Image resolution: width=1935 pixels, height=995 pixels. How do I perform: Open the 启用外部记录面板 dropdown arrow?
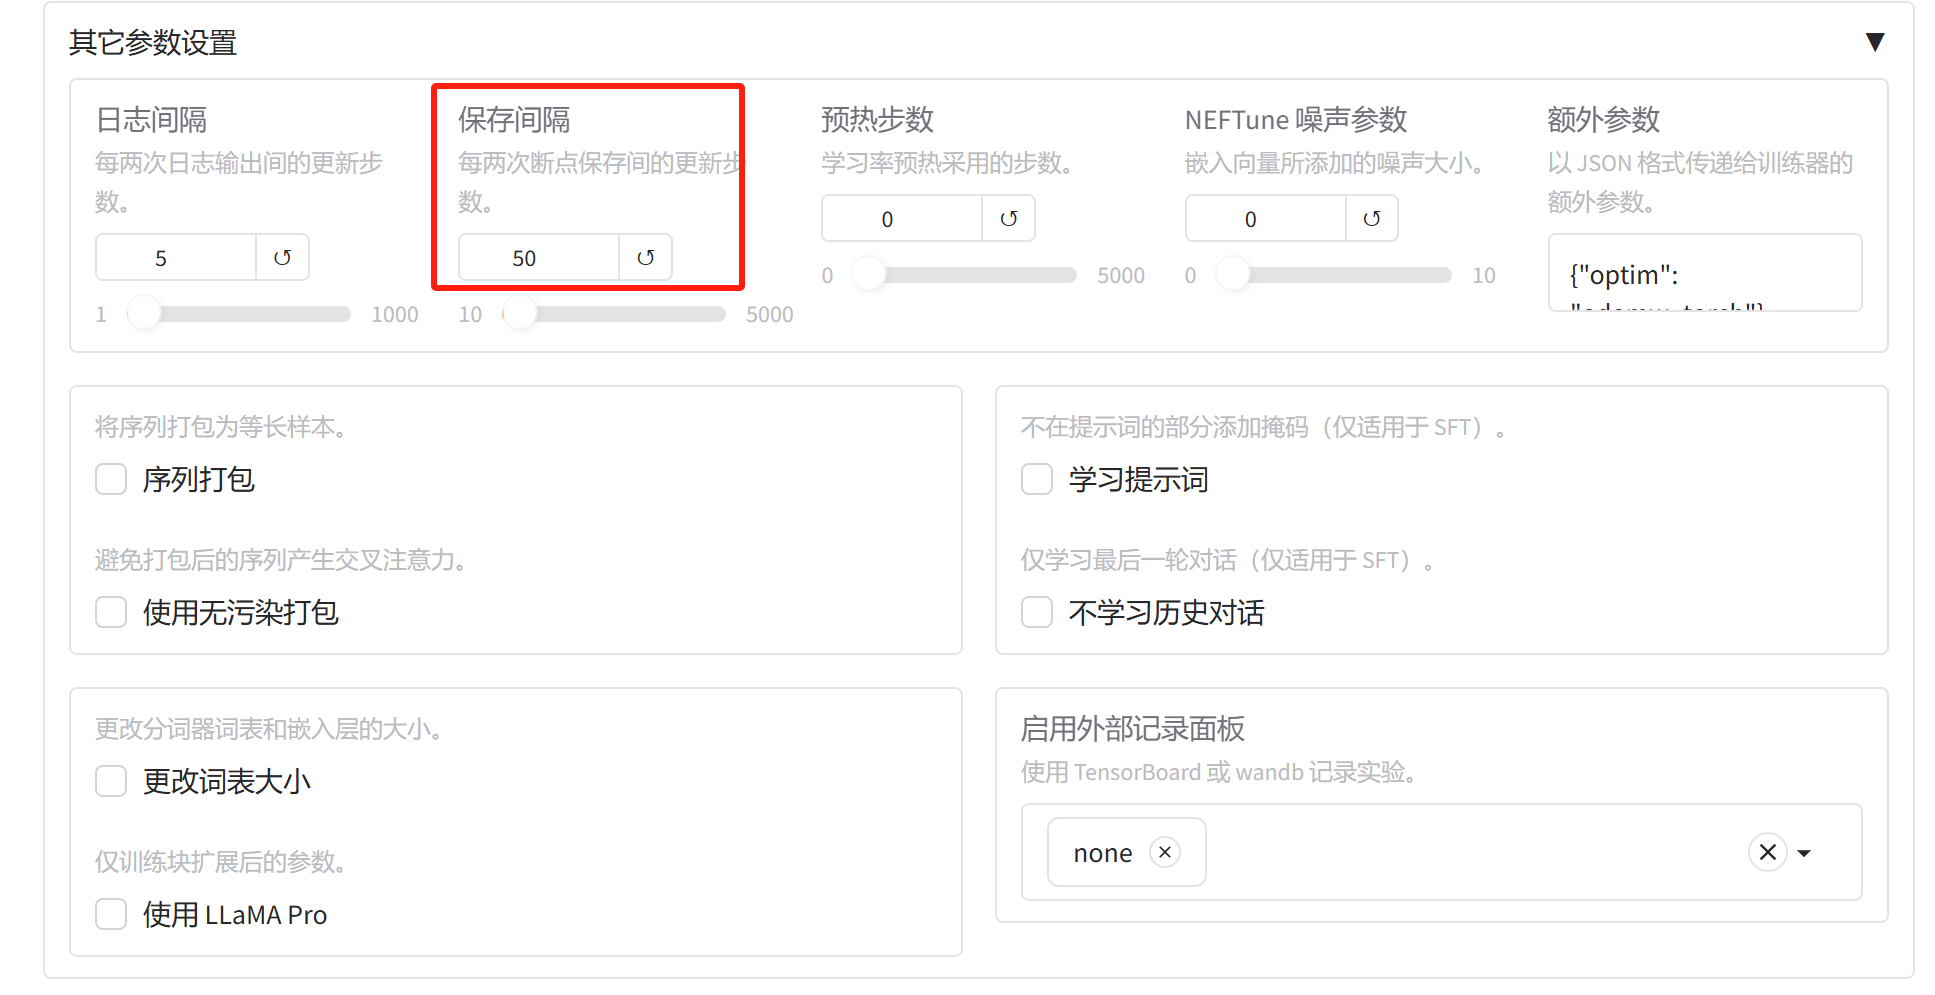point(1804,853)
